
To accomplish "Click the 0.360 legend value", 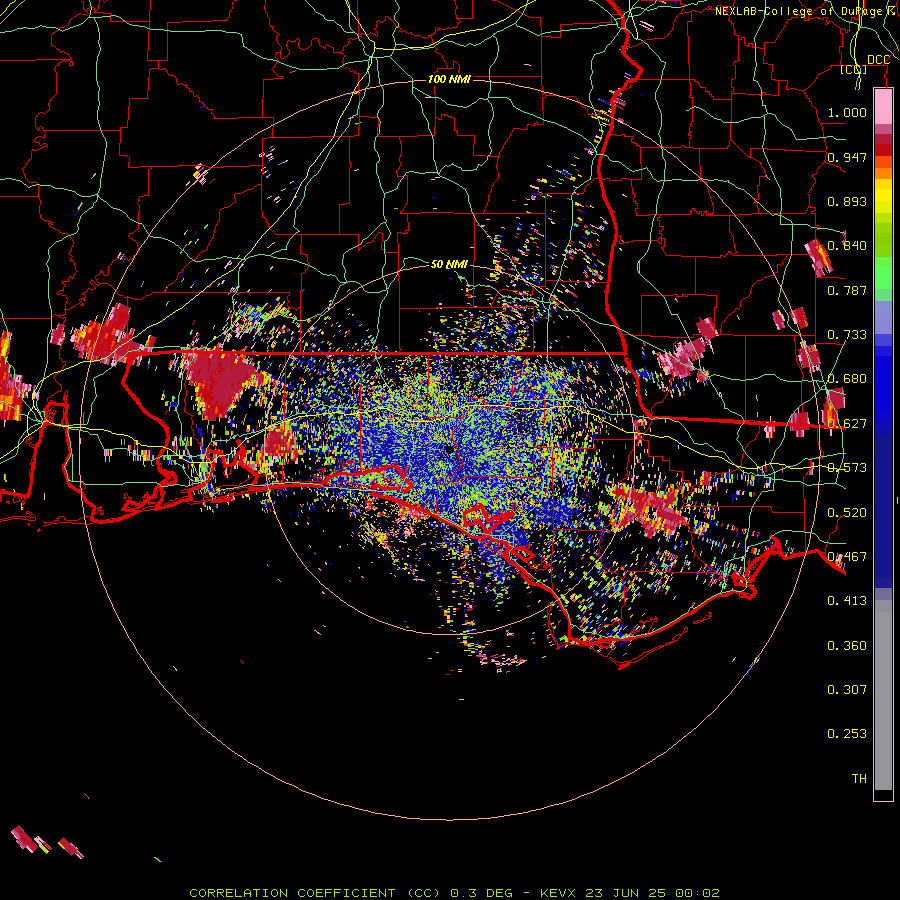I will [x=847, y=646].
